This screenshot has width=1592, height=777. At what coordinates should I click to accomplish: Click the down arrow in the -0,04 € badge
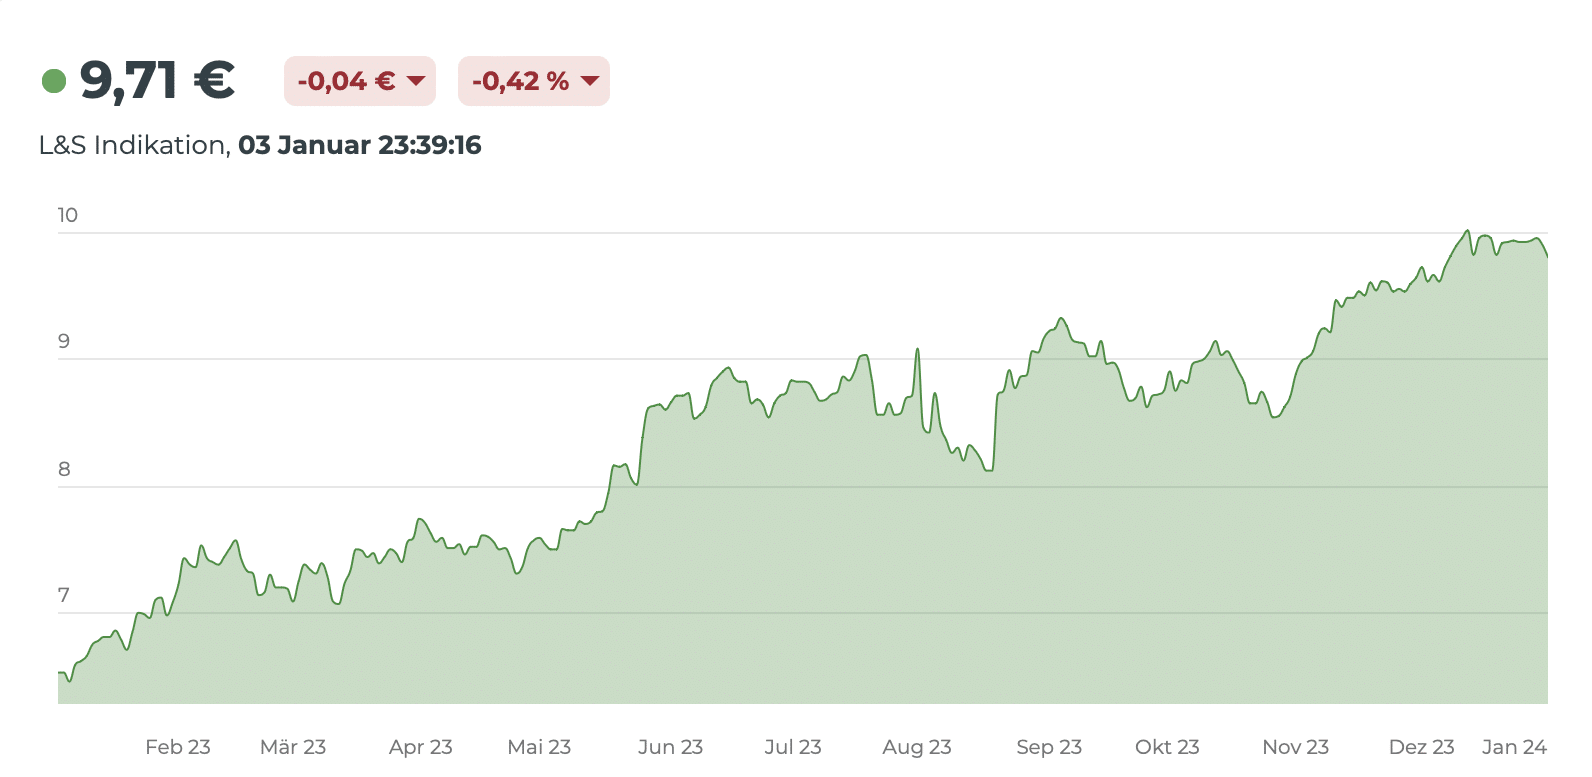416,81
